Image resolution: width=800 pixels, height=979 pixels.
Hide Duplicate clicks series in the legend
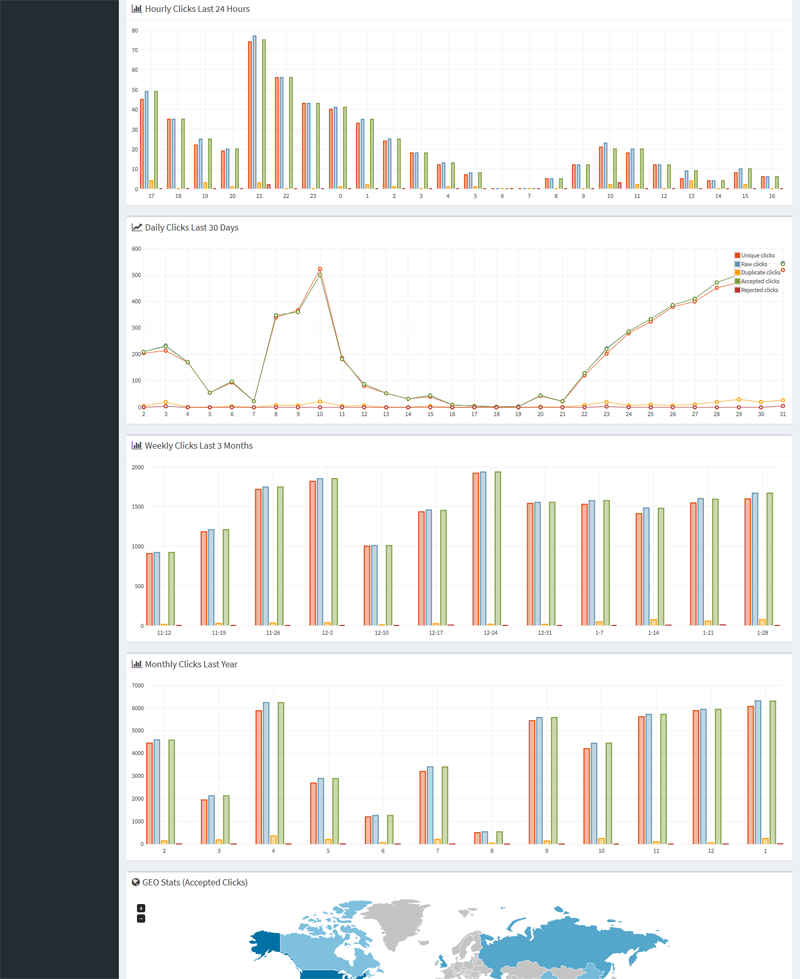click(x=760, y=272)
